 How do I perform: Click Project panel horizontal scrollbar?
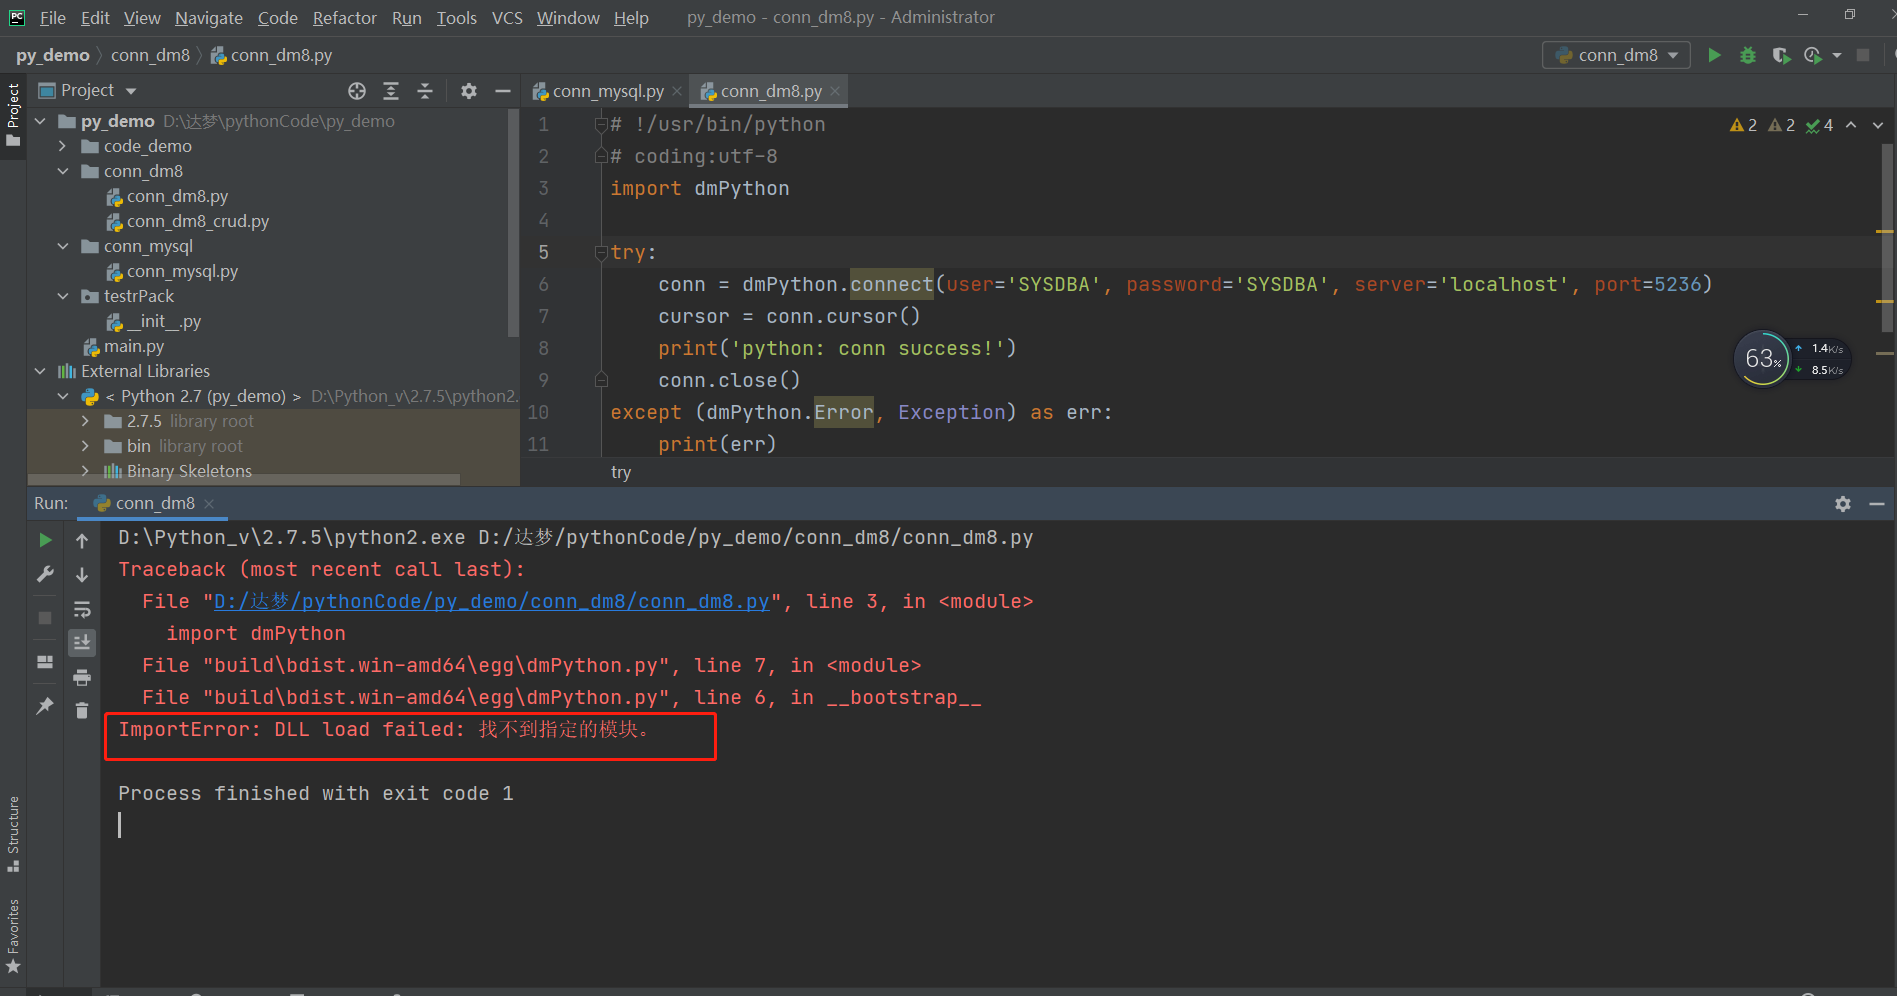pyautogui.click(x=244, y=480)
